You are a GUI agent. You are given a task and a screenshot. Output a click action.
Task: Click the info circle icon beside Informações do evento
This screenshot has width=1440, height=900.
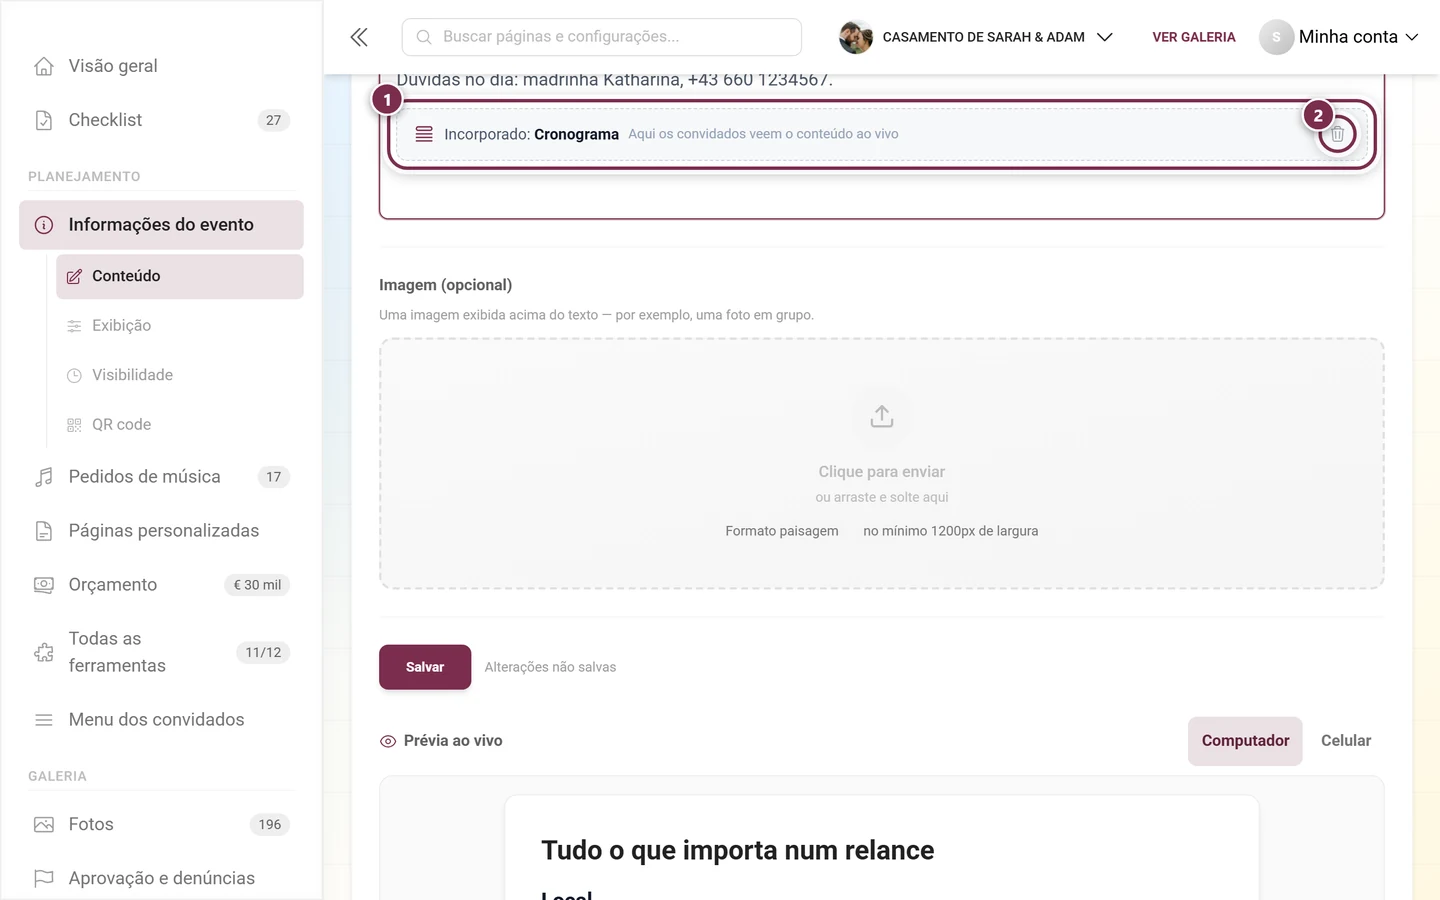[44, 225]
